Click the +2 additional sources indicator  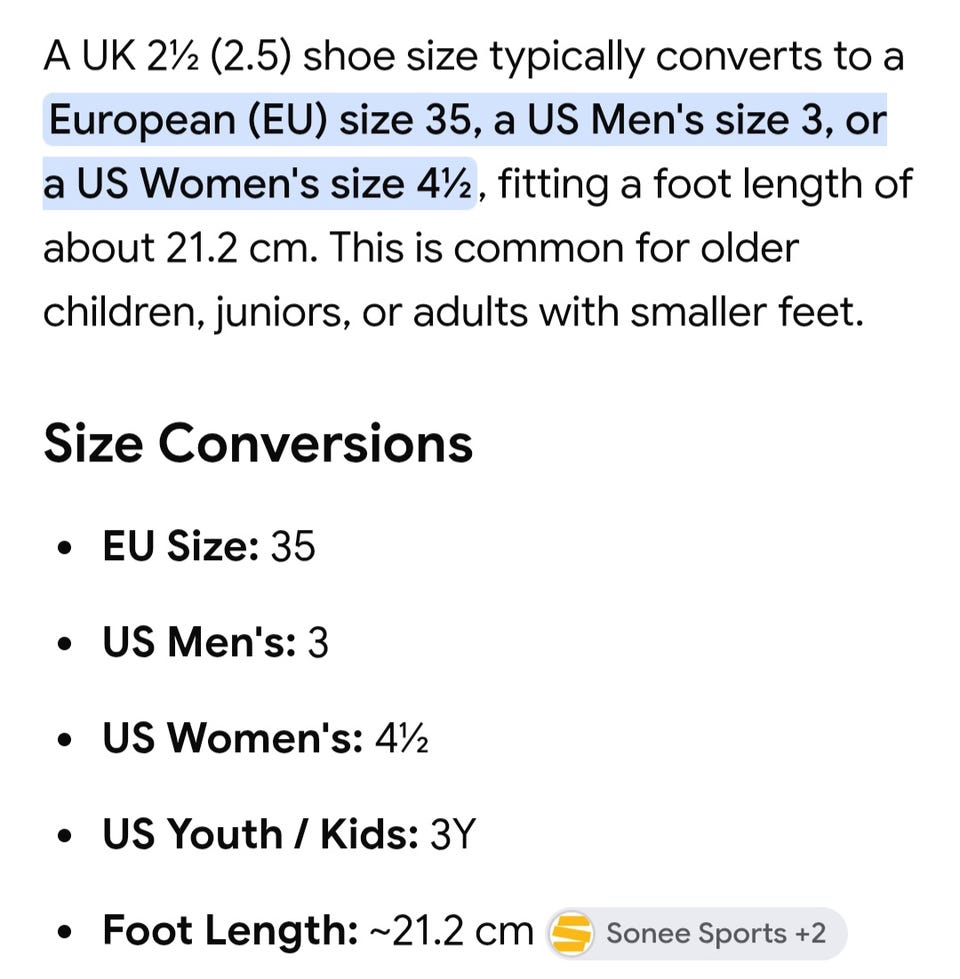click(x=810, y=933)
